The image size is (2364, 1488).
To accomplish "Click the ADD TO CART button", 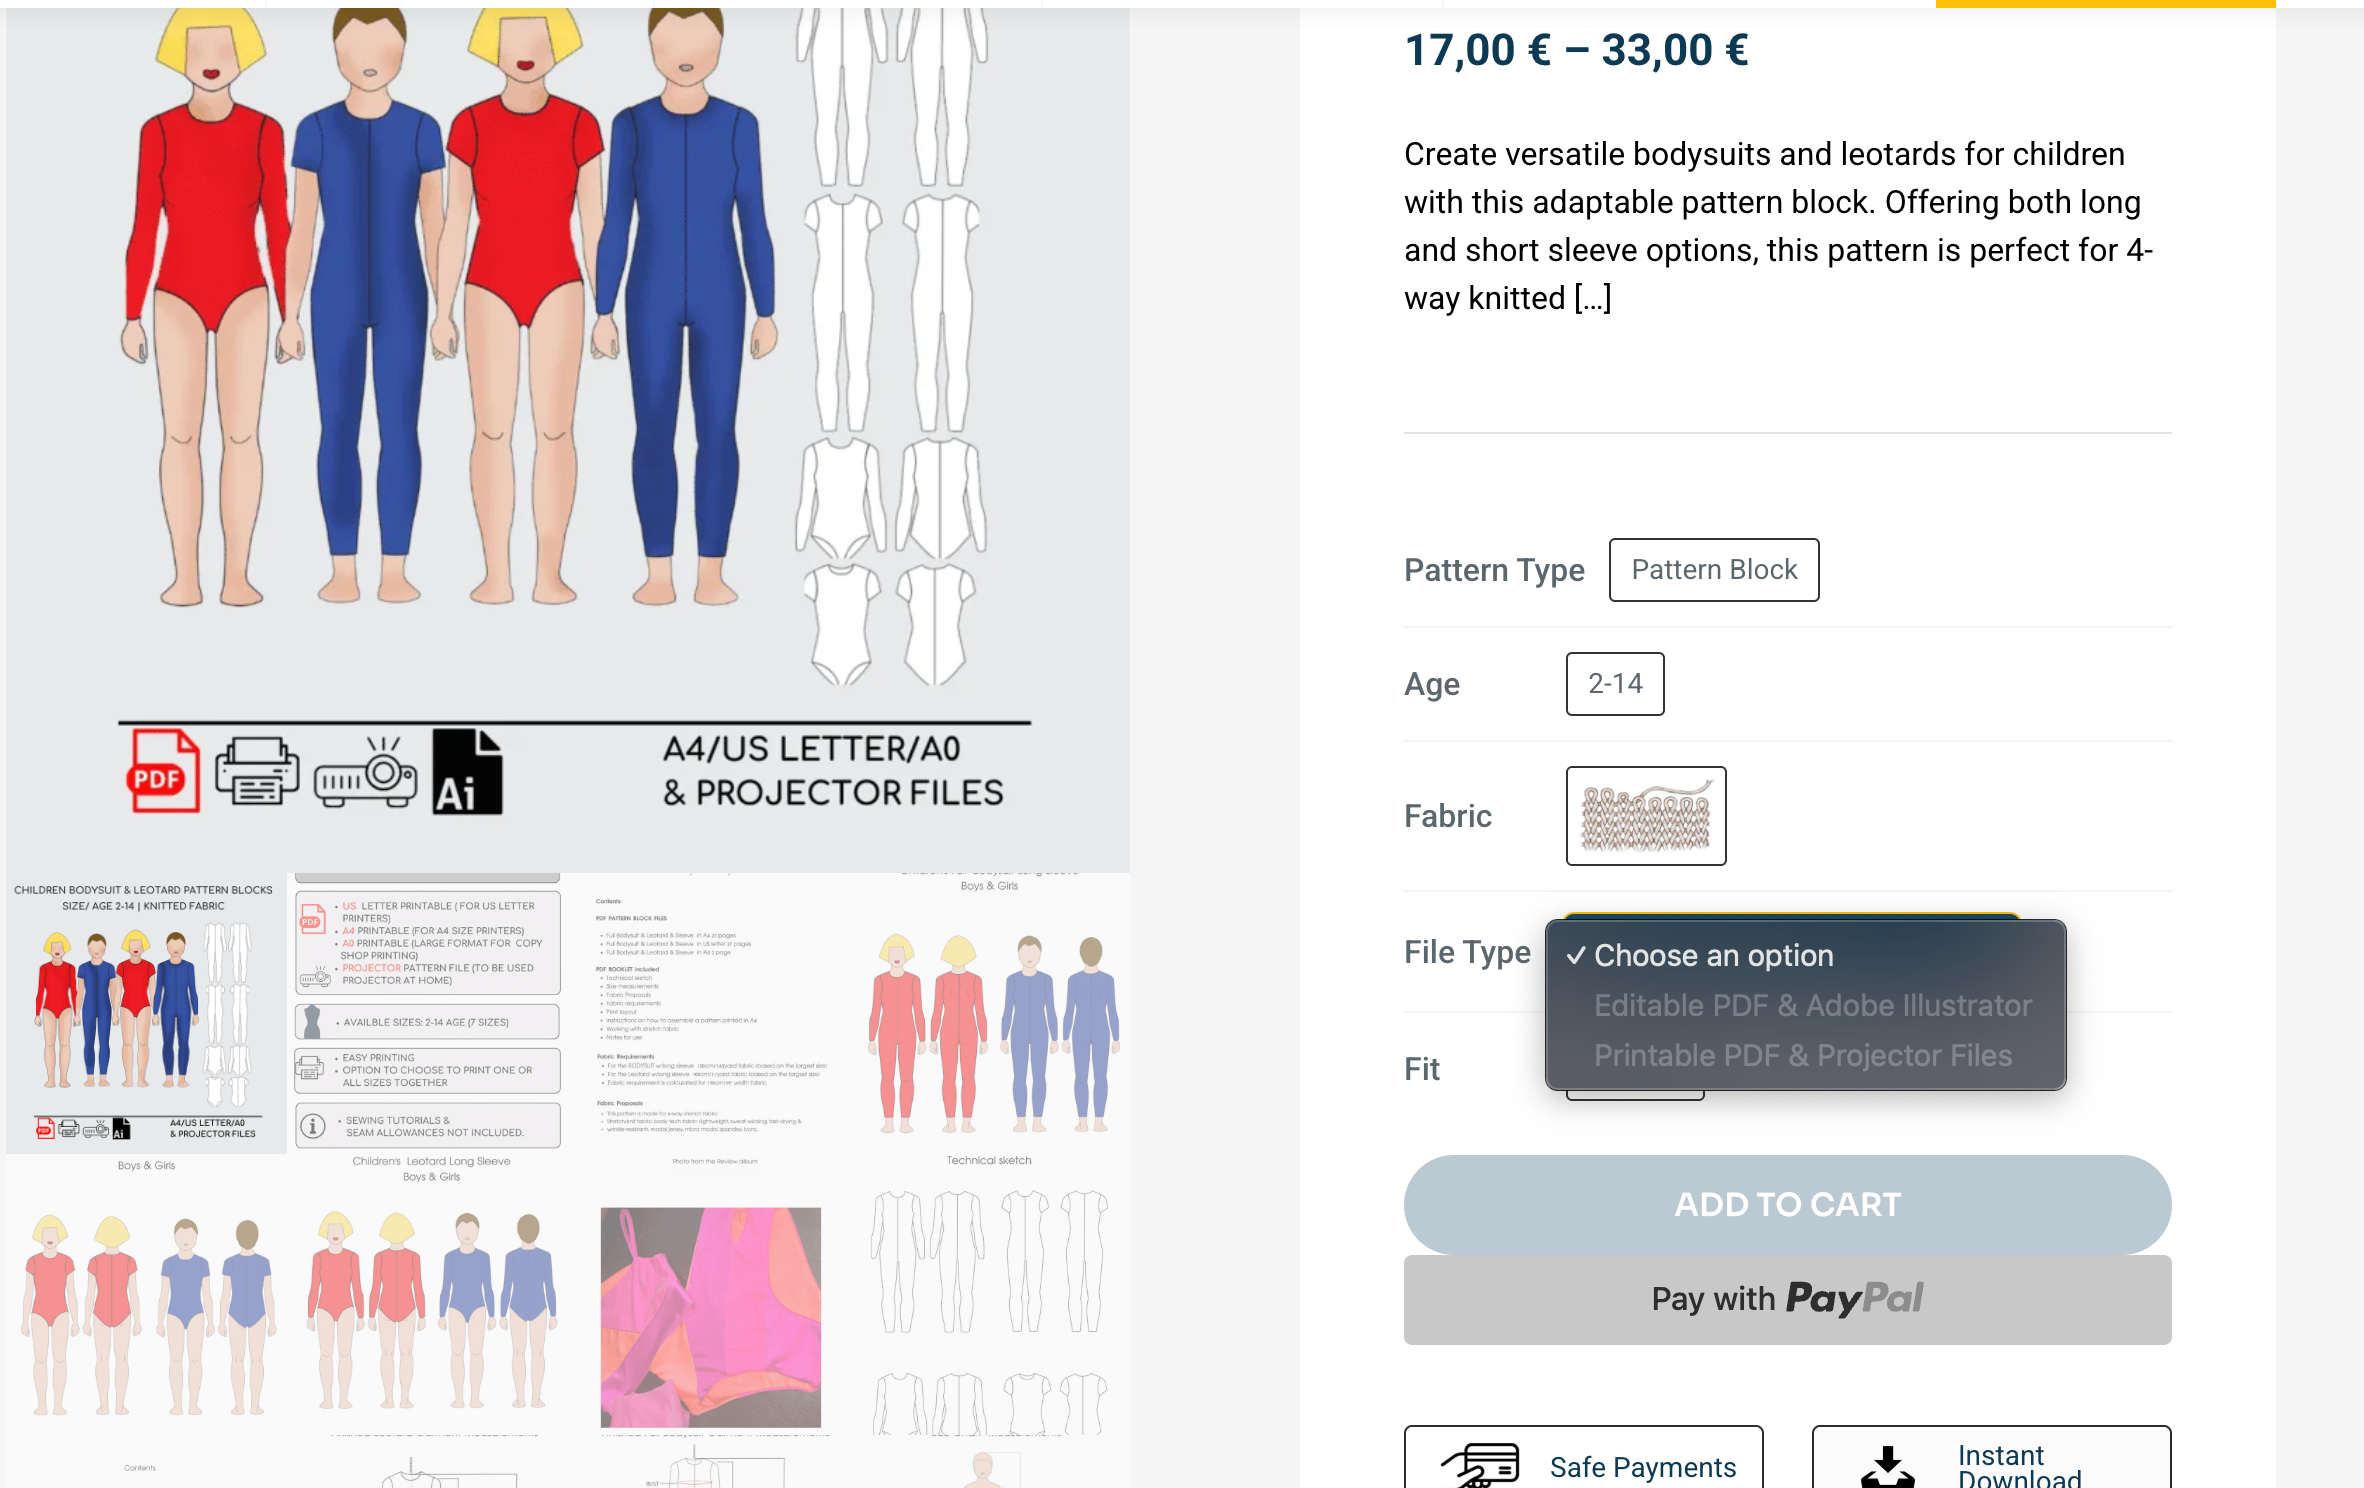I will (x=1787, y=1204).
